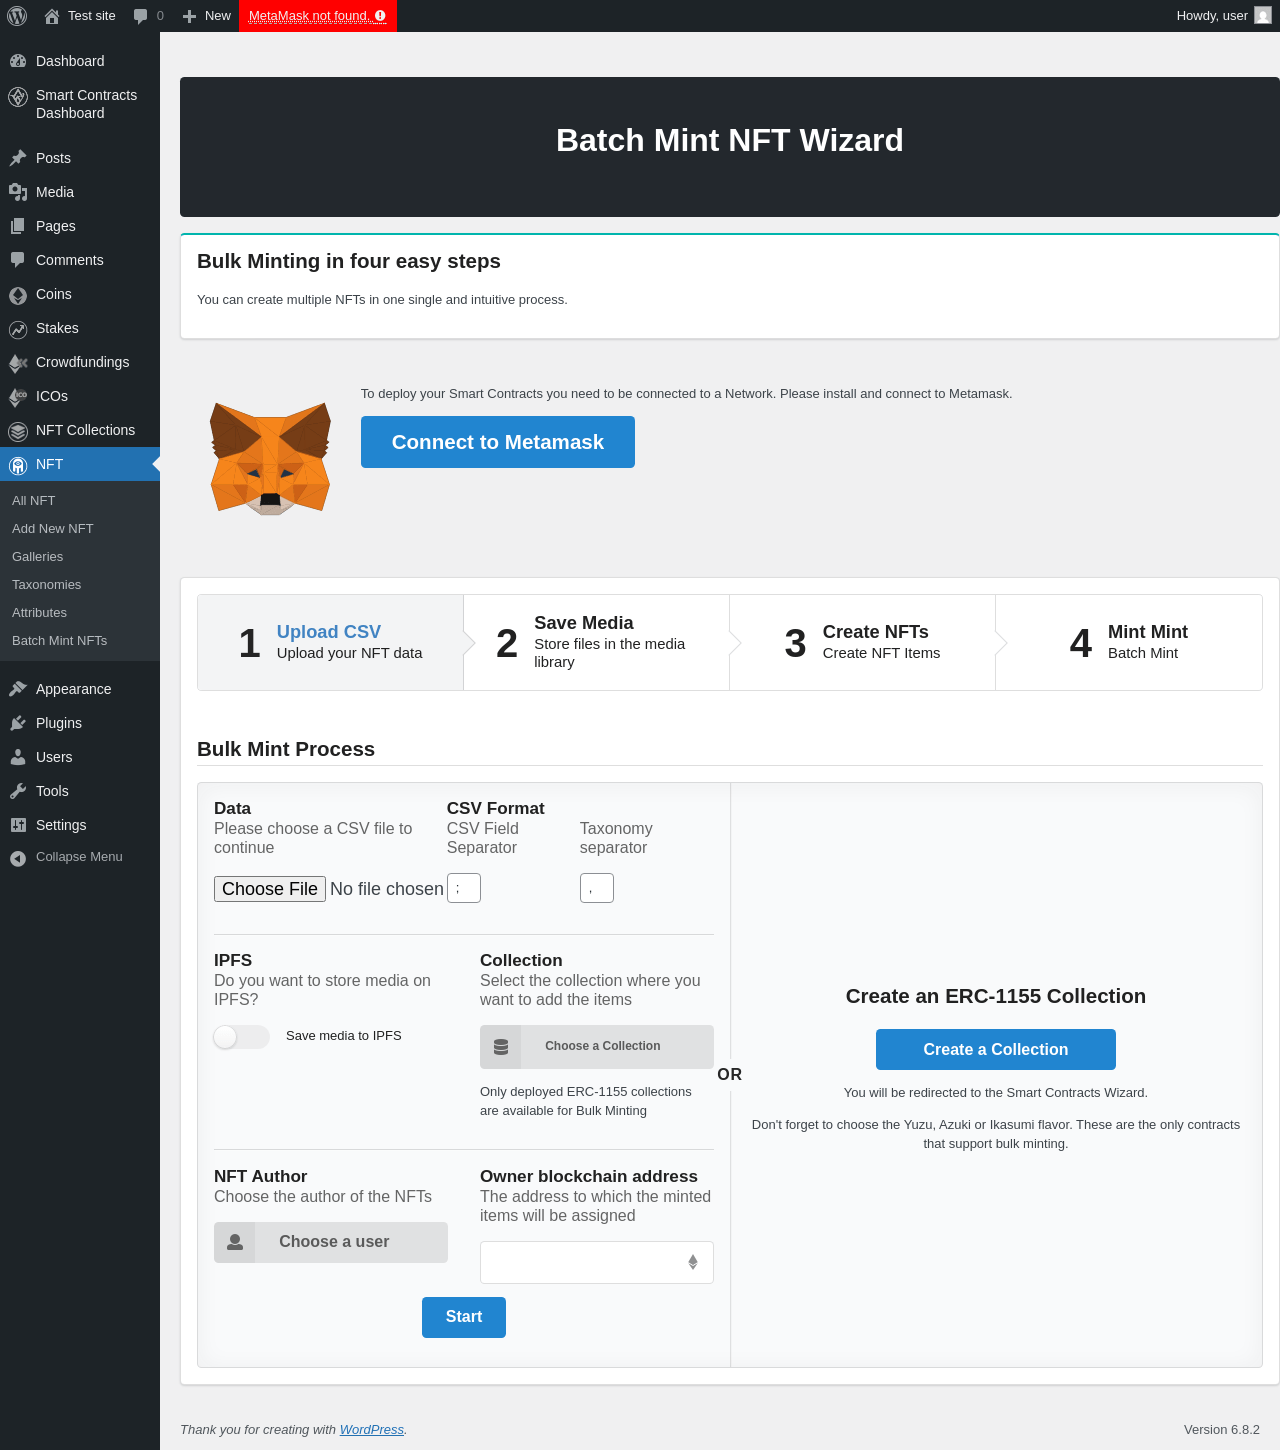Click MetaMask not found warning
Screen dimensions: 1280x1450
318,16
